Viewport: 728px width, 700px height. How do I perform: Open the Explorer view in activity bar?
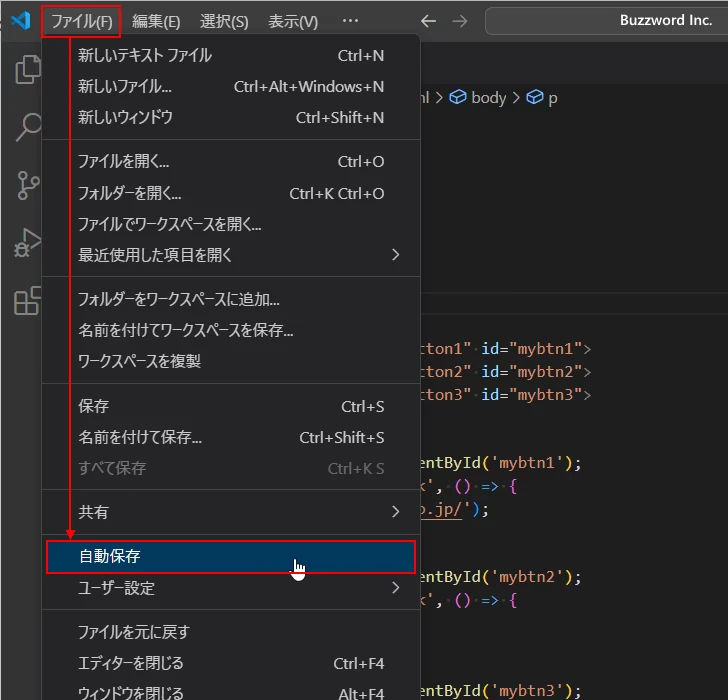(x=27, y=70)
